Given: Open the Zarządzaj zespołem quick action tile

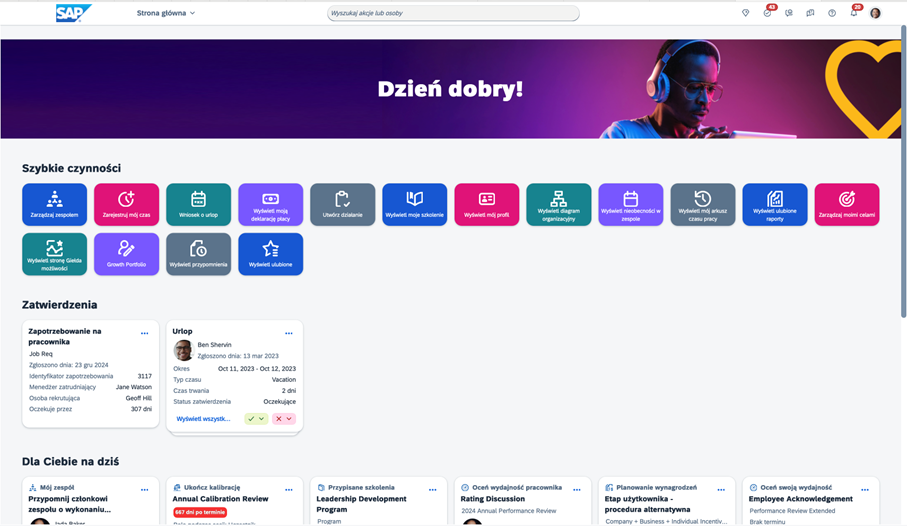Looking at the screenshot, I should click(54, 204).
